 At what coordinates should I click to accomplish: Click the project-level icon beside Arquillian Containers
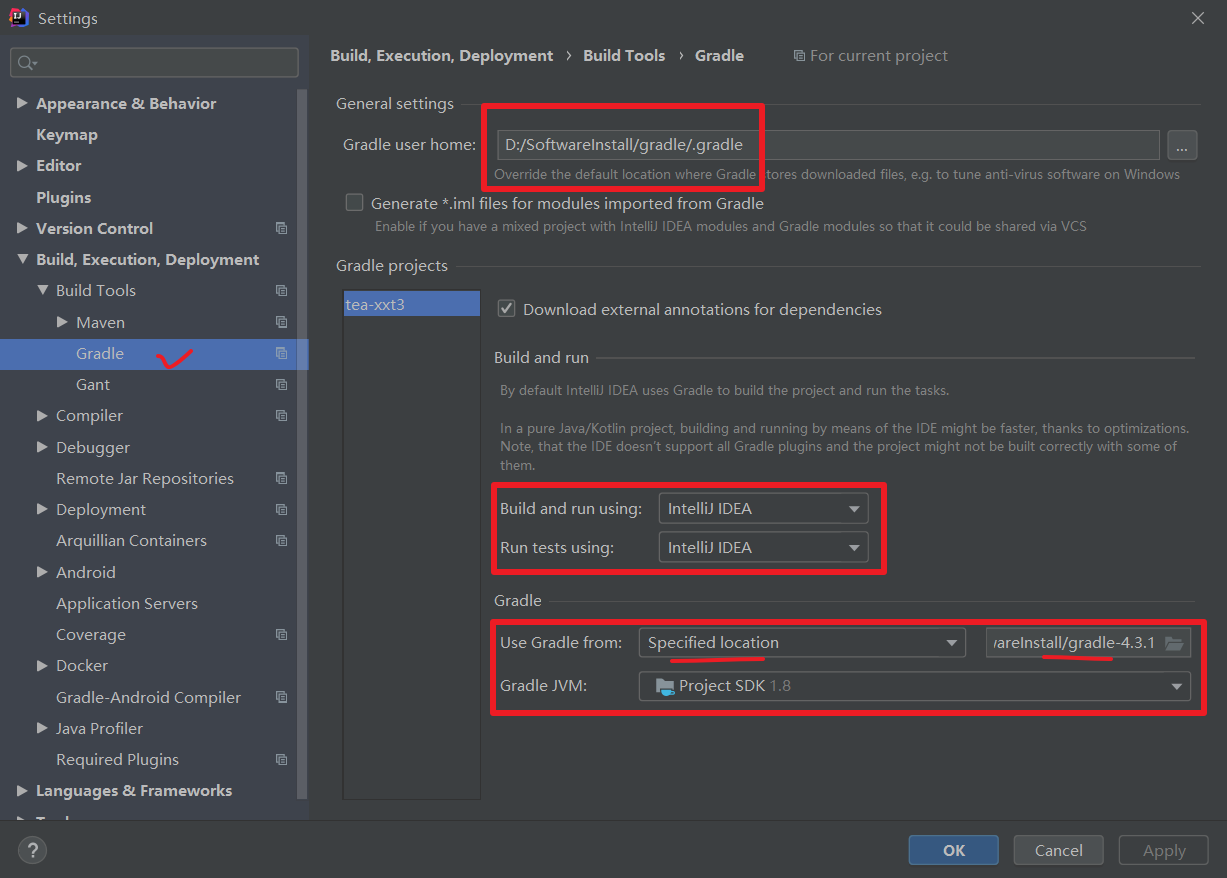tap(281, 541)
